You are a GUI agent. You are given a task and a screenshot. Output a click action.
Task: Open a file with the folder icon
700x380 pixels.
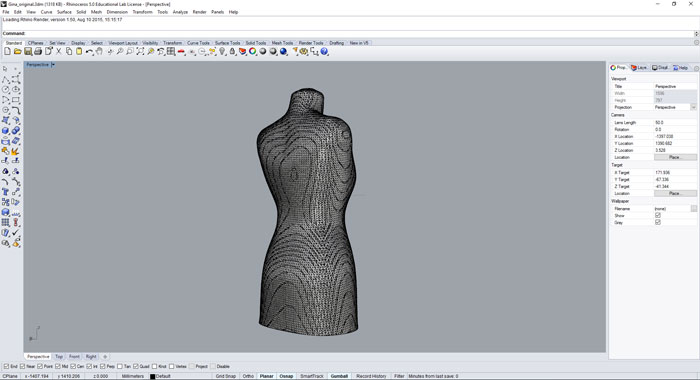pos(17,52)
